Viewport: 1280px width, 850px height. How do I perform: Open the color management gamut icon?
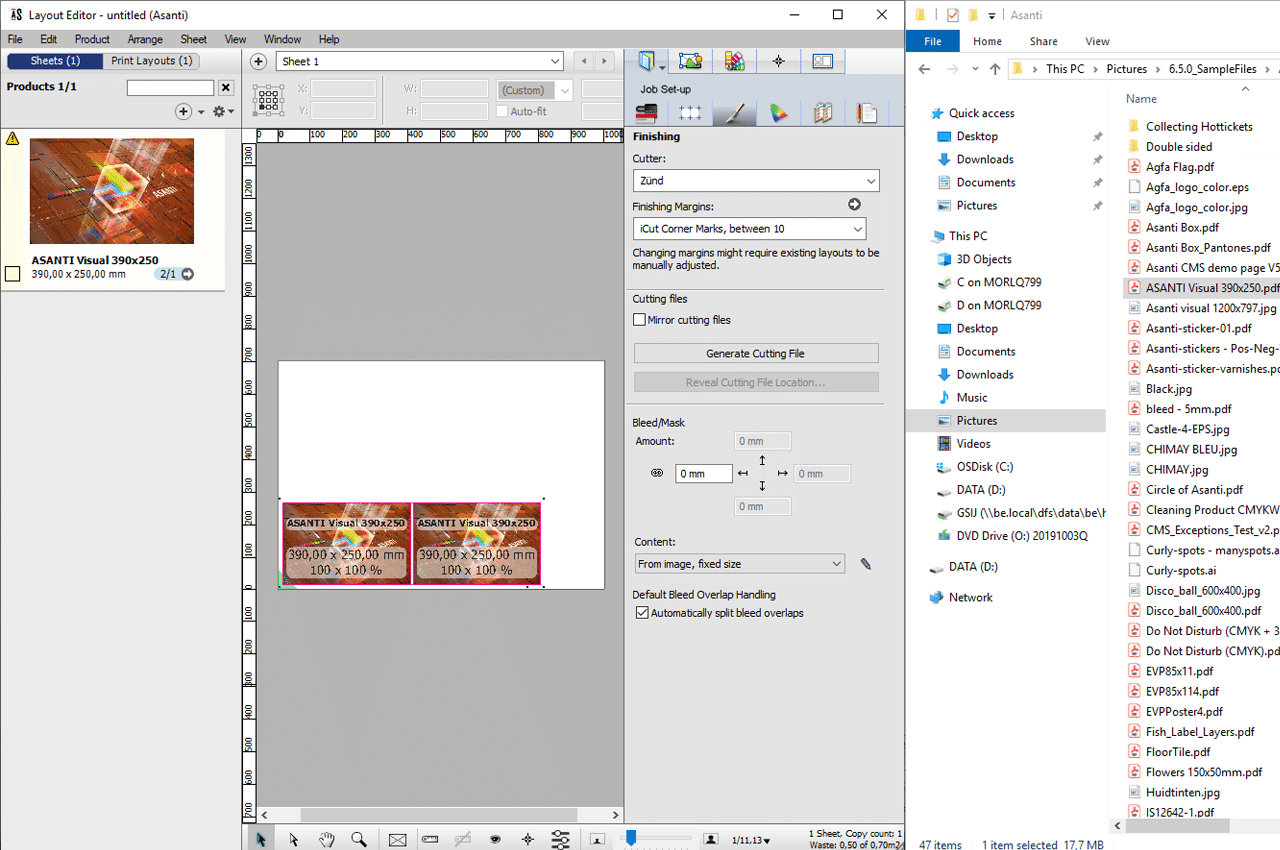(x=778, y=113)
